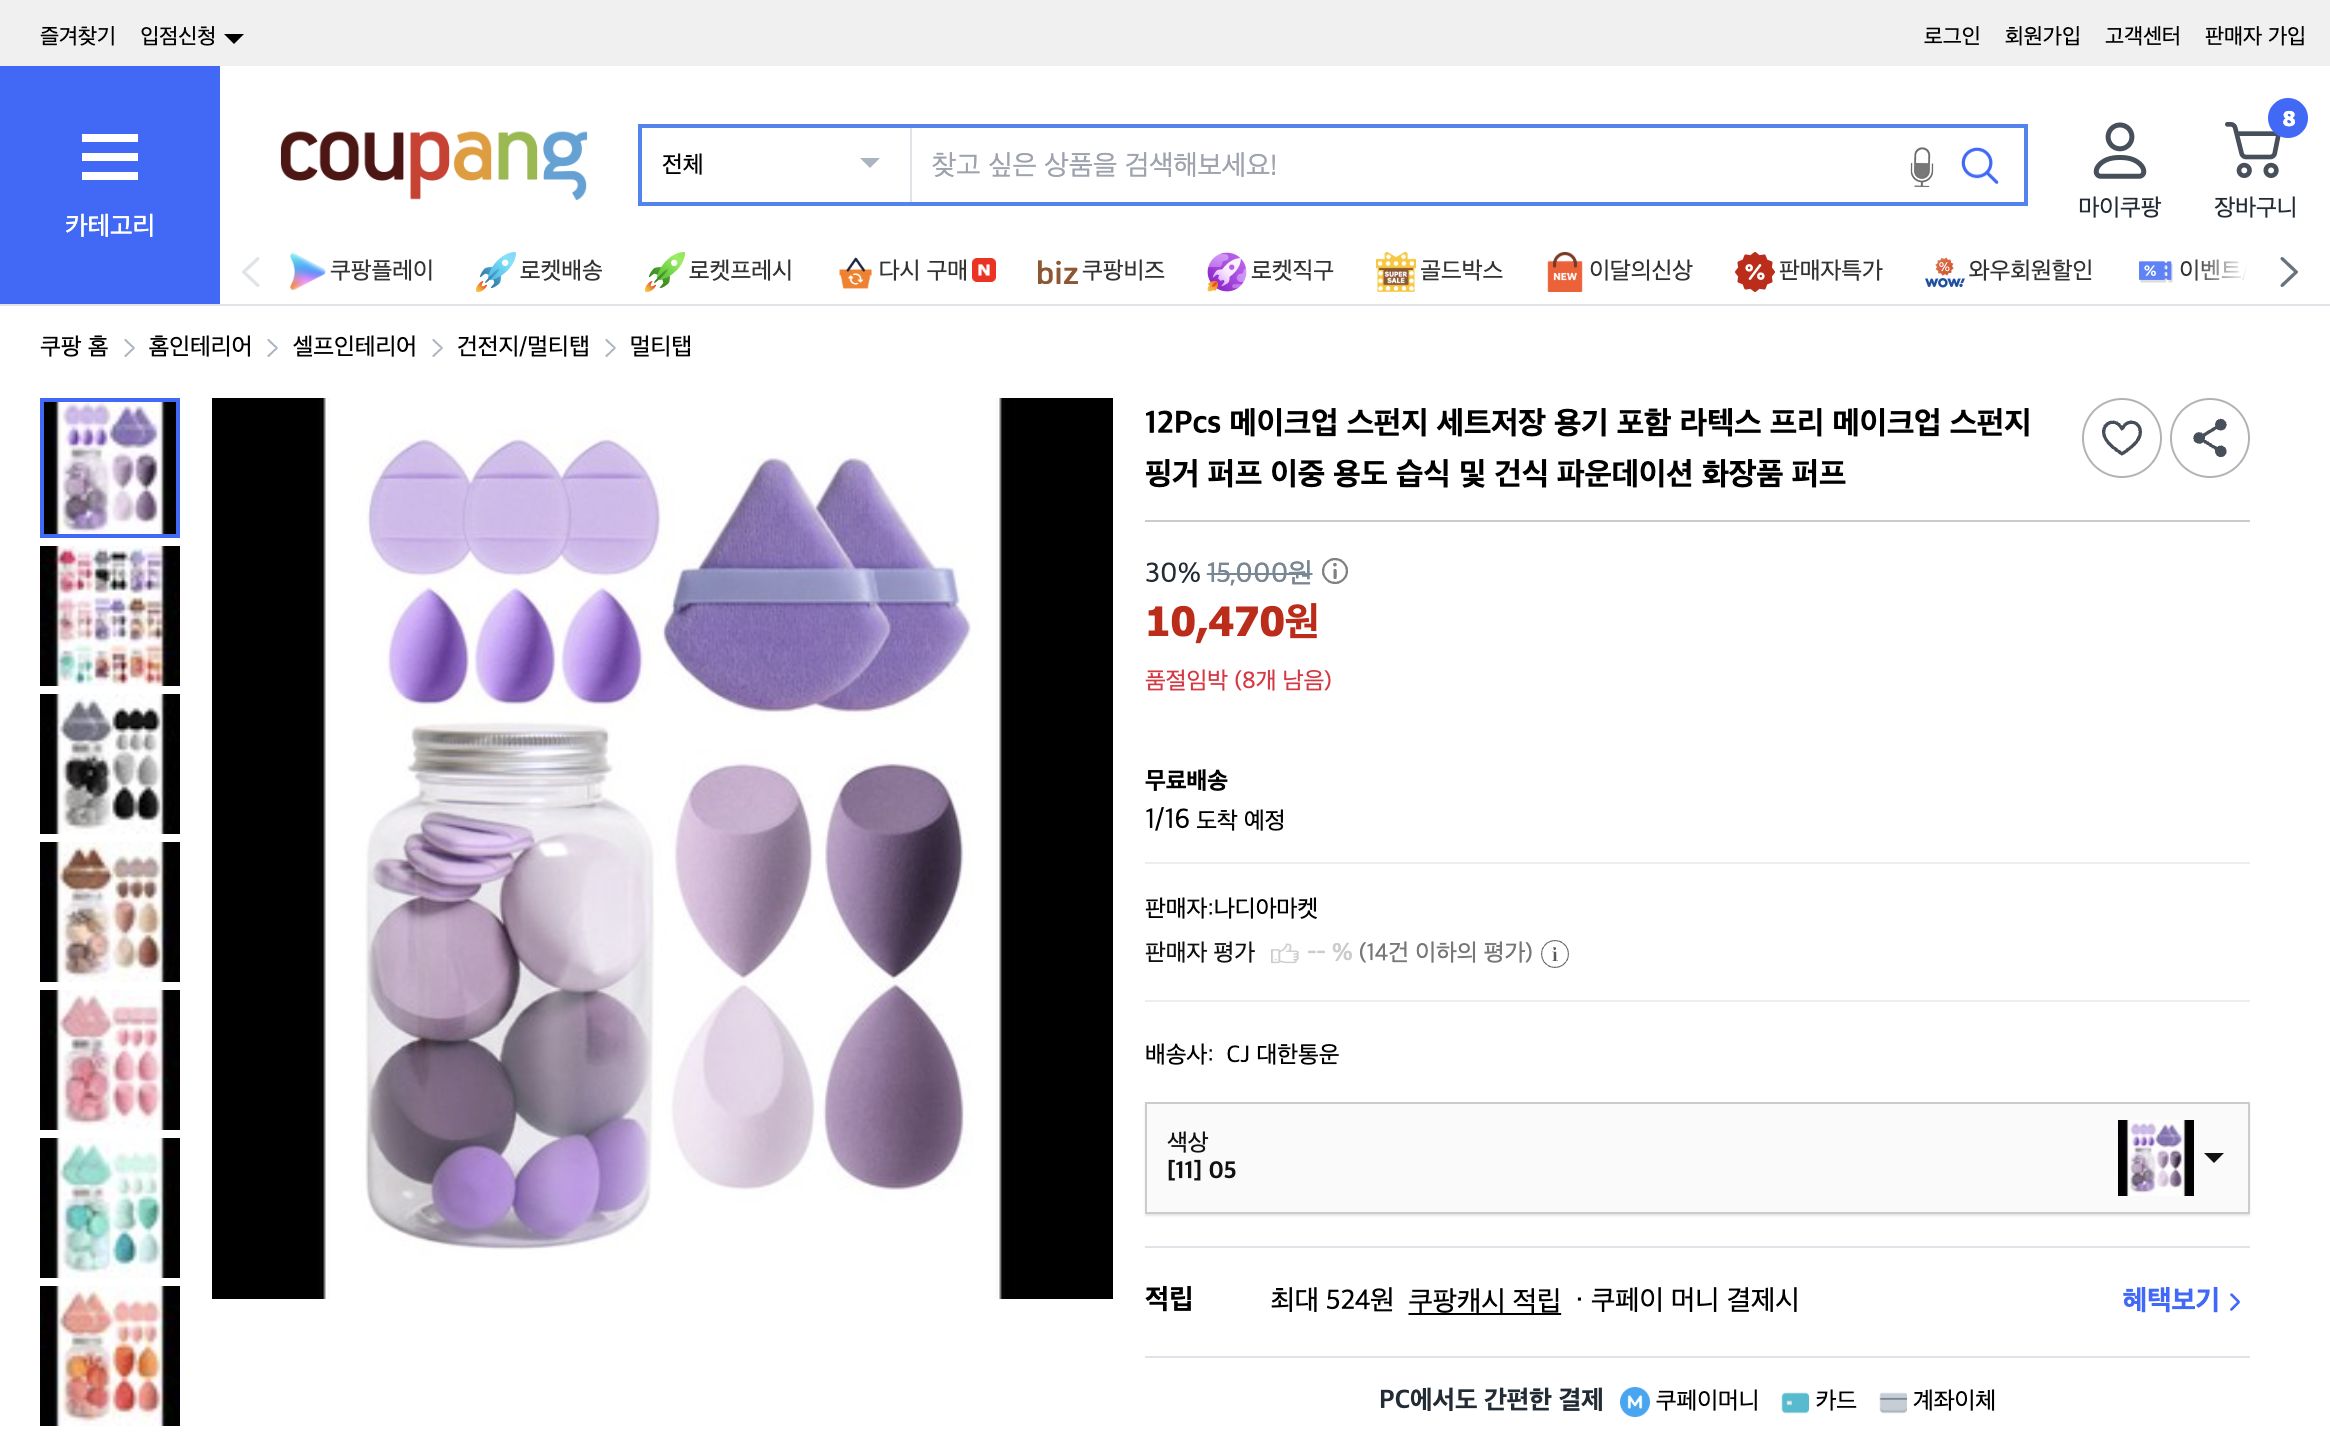Click 로그인 in the top menu

click(x=1950, y=35)
